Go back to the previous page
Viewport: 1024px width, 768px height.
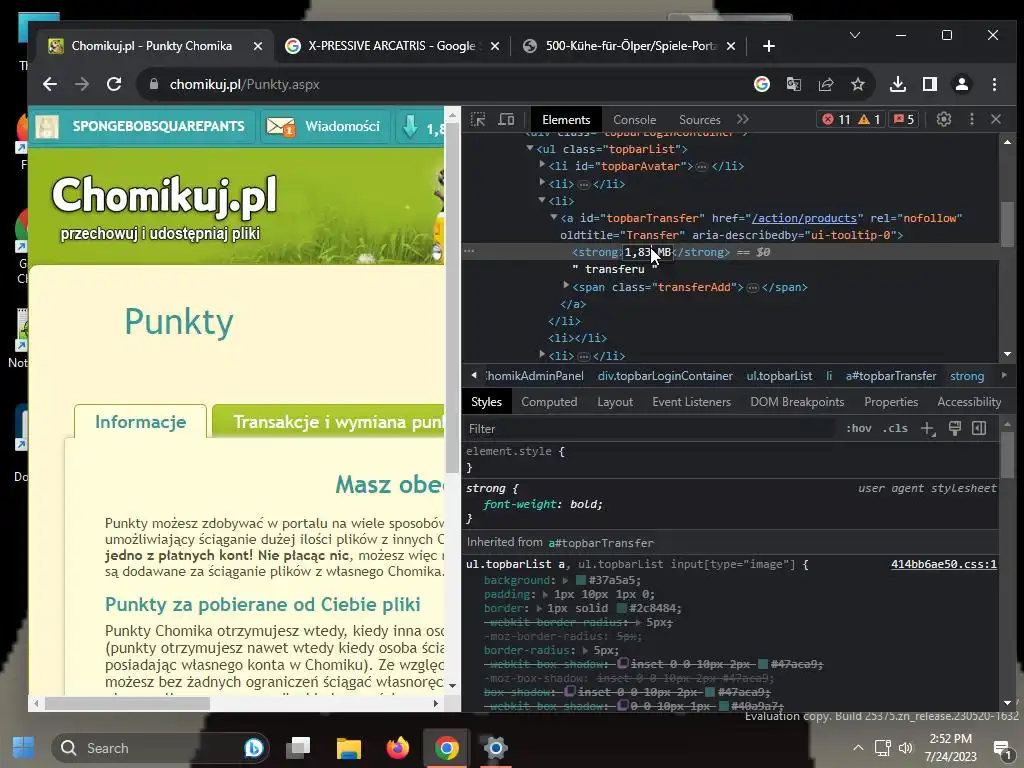[50, 84]
